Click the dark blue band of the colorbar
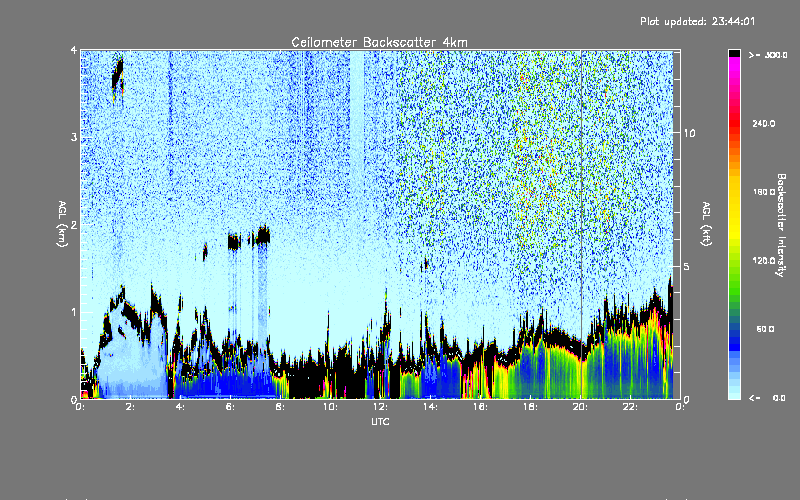 click(734, 342)
